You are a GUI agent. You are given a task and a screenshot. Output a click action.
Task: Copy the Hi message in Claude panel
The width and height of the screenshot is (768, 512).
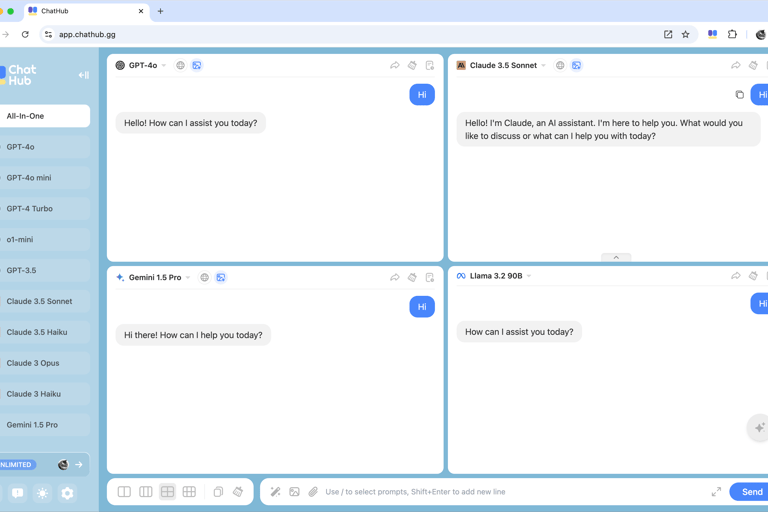(x=740, y=95)
